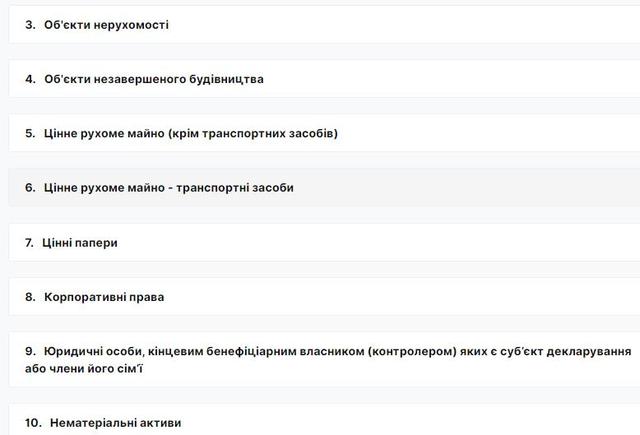Select number 9 before «Юридичні особи»
Viewport: 640px width, 435px height.
[x=30, y=352]
